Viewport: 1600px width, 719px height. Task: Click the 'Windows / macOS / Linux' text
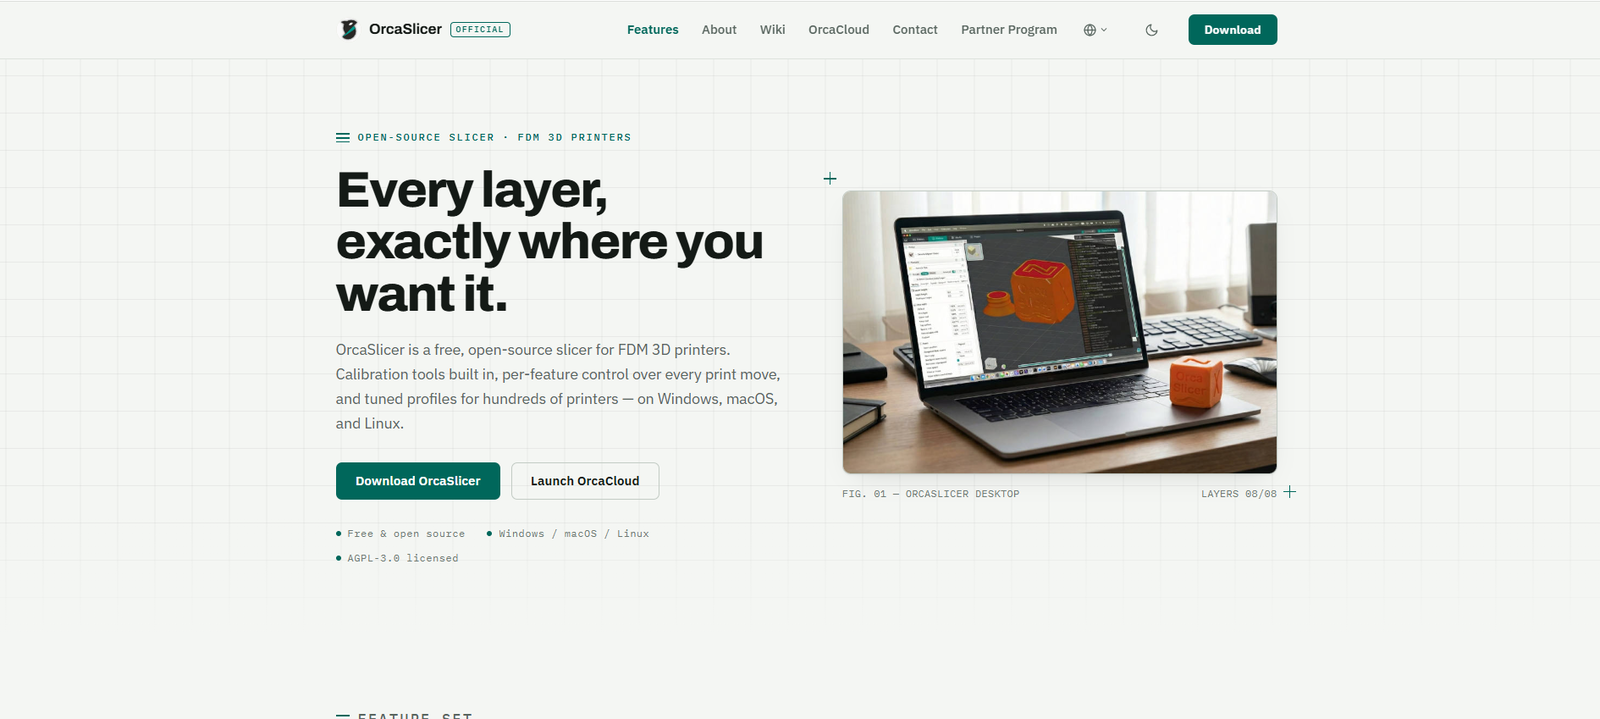(574, 534)
